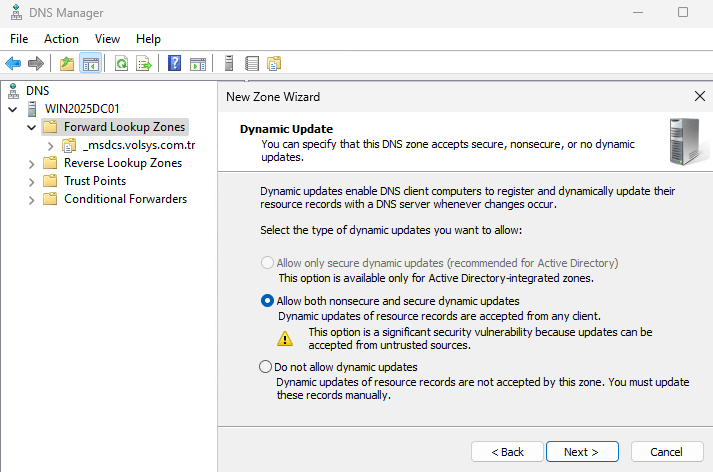Open the View menu

[107, 38]
